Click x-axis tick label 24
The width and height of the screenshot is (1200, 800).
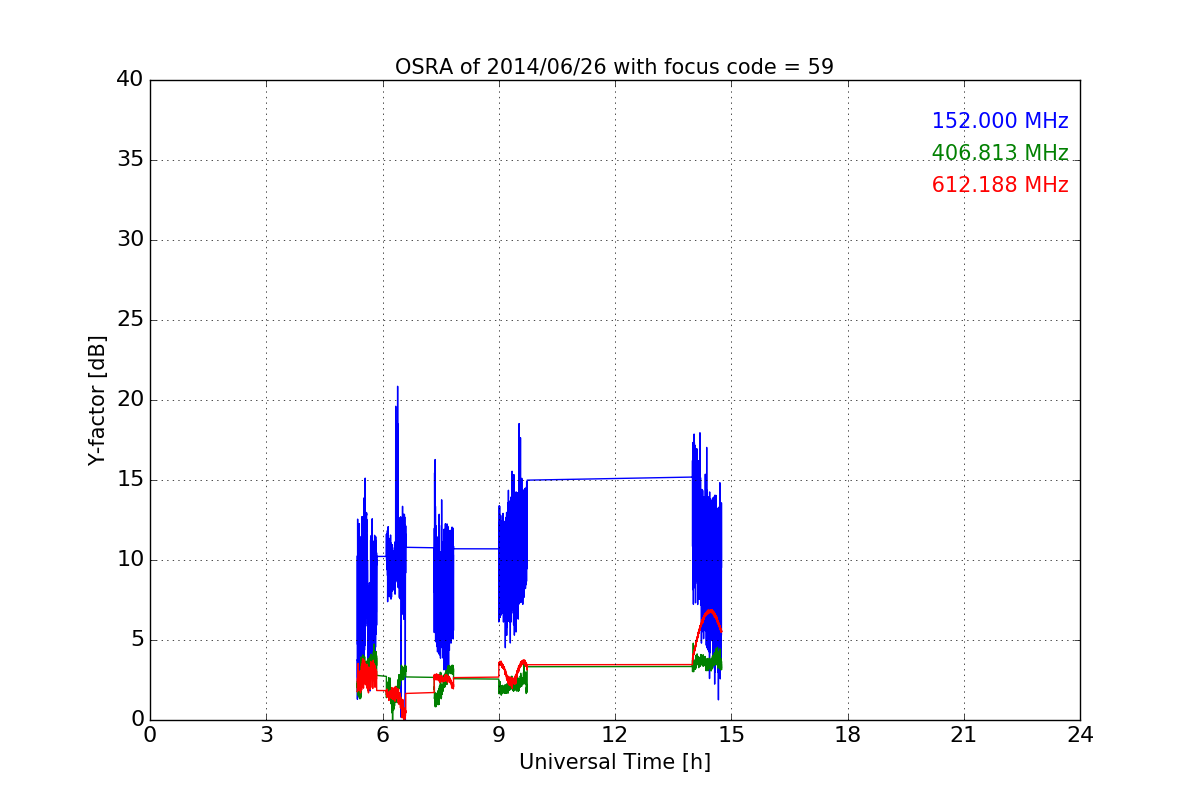(x=1080, y=734)
